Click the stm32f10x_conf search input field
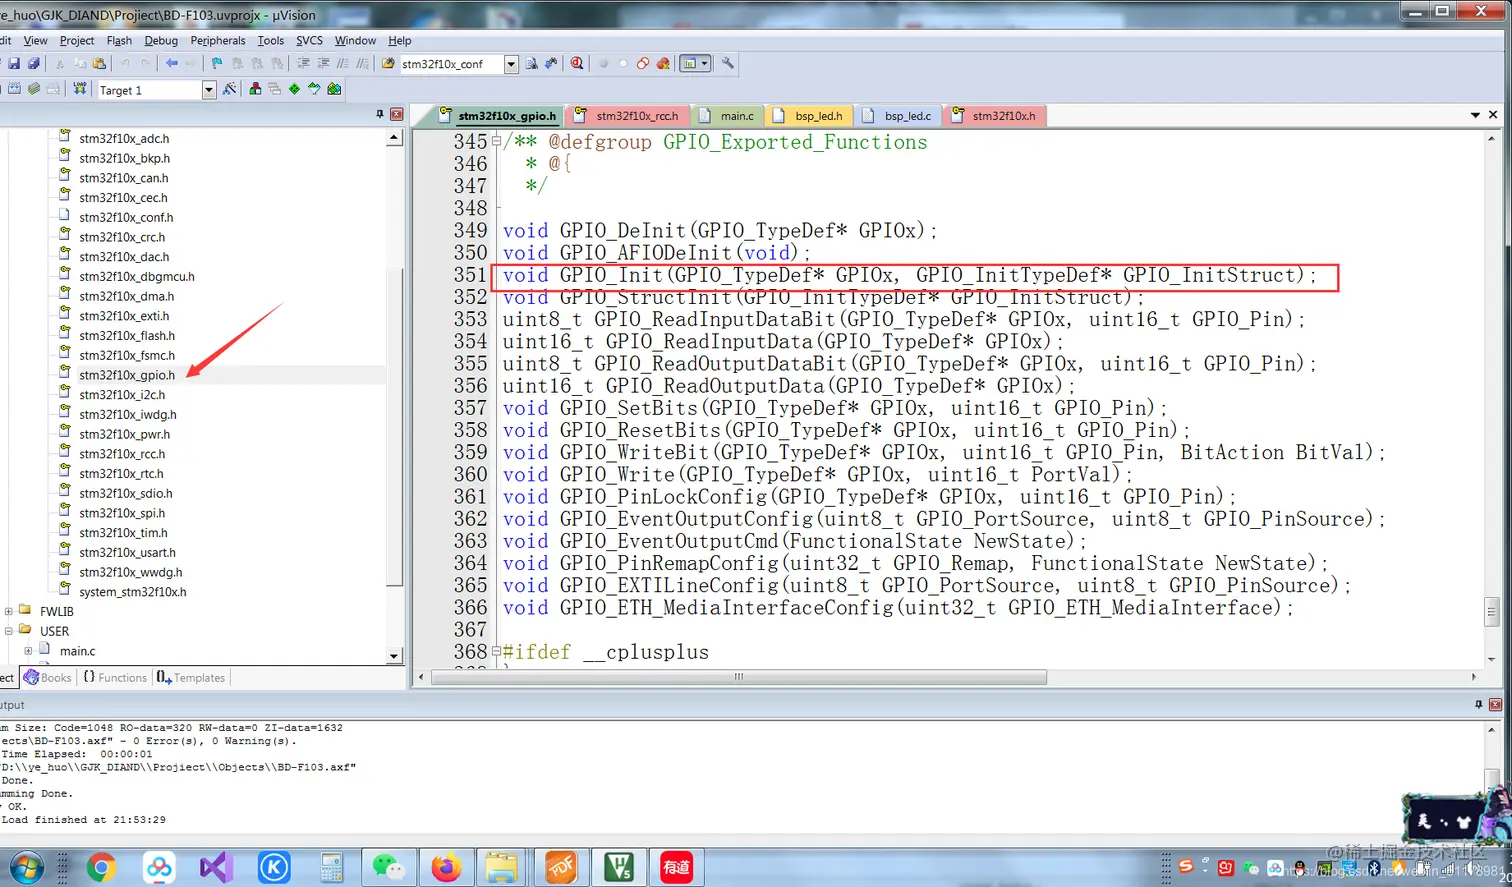 pos(452,64)
